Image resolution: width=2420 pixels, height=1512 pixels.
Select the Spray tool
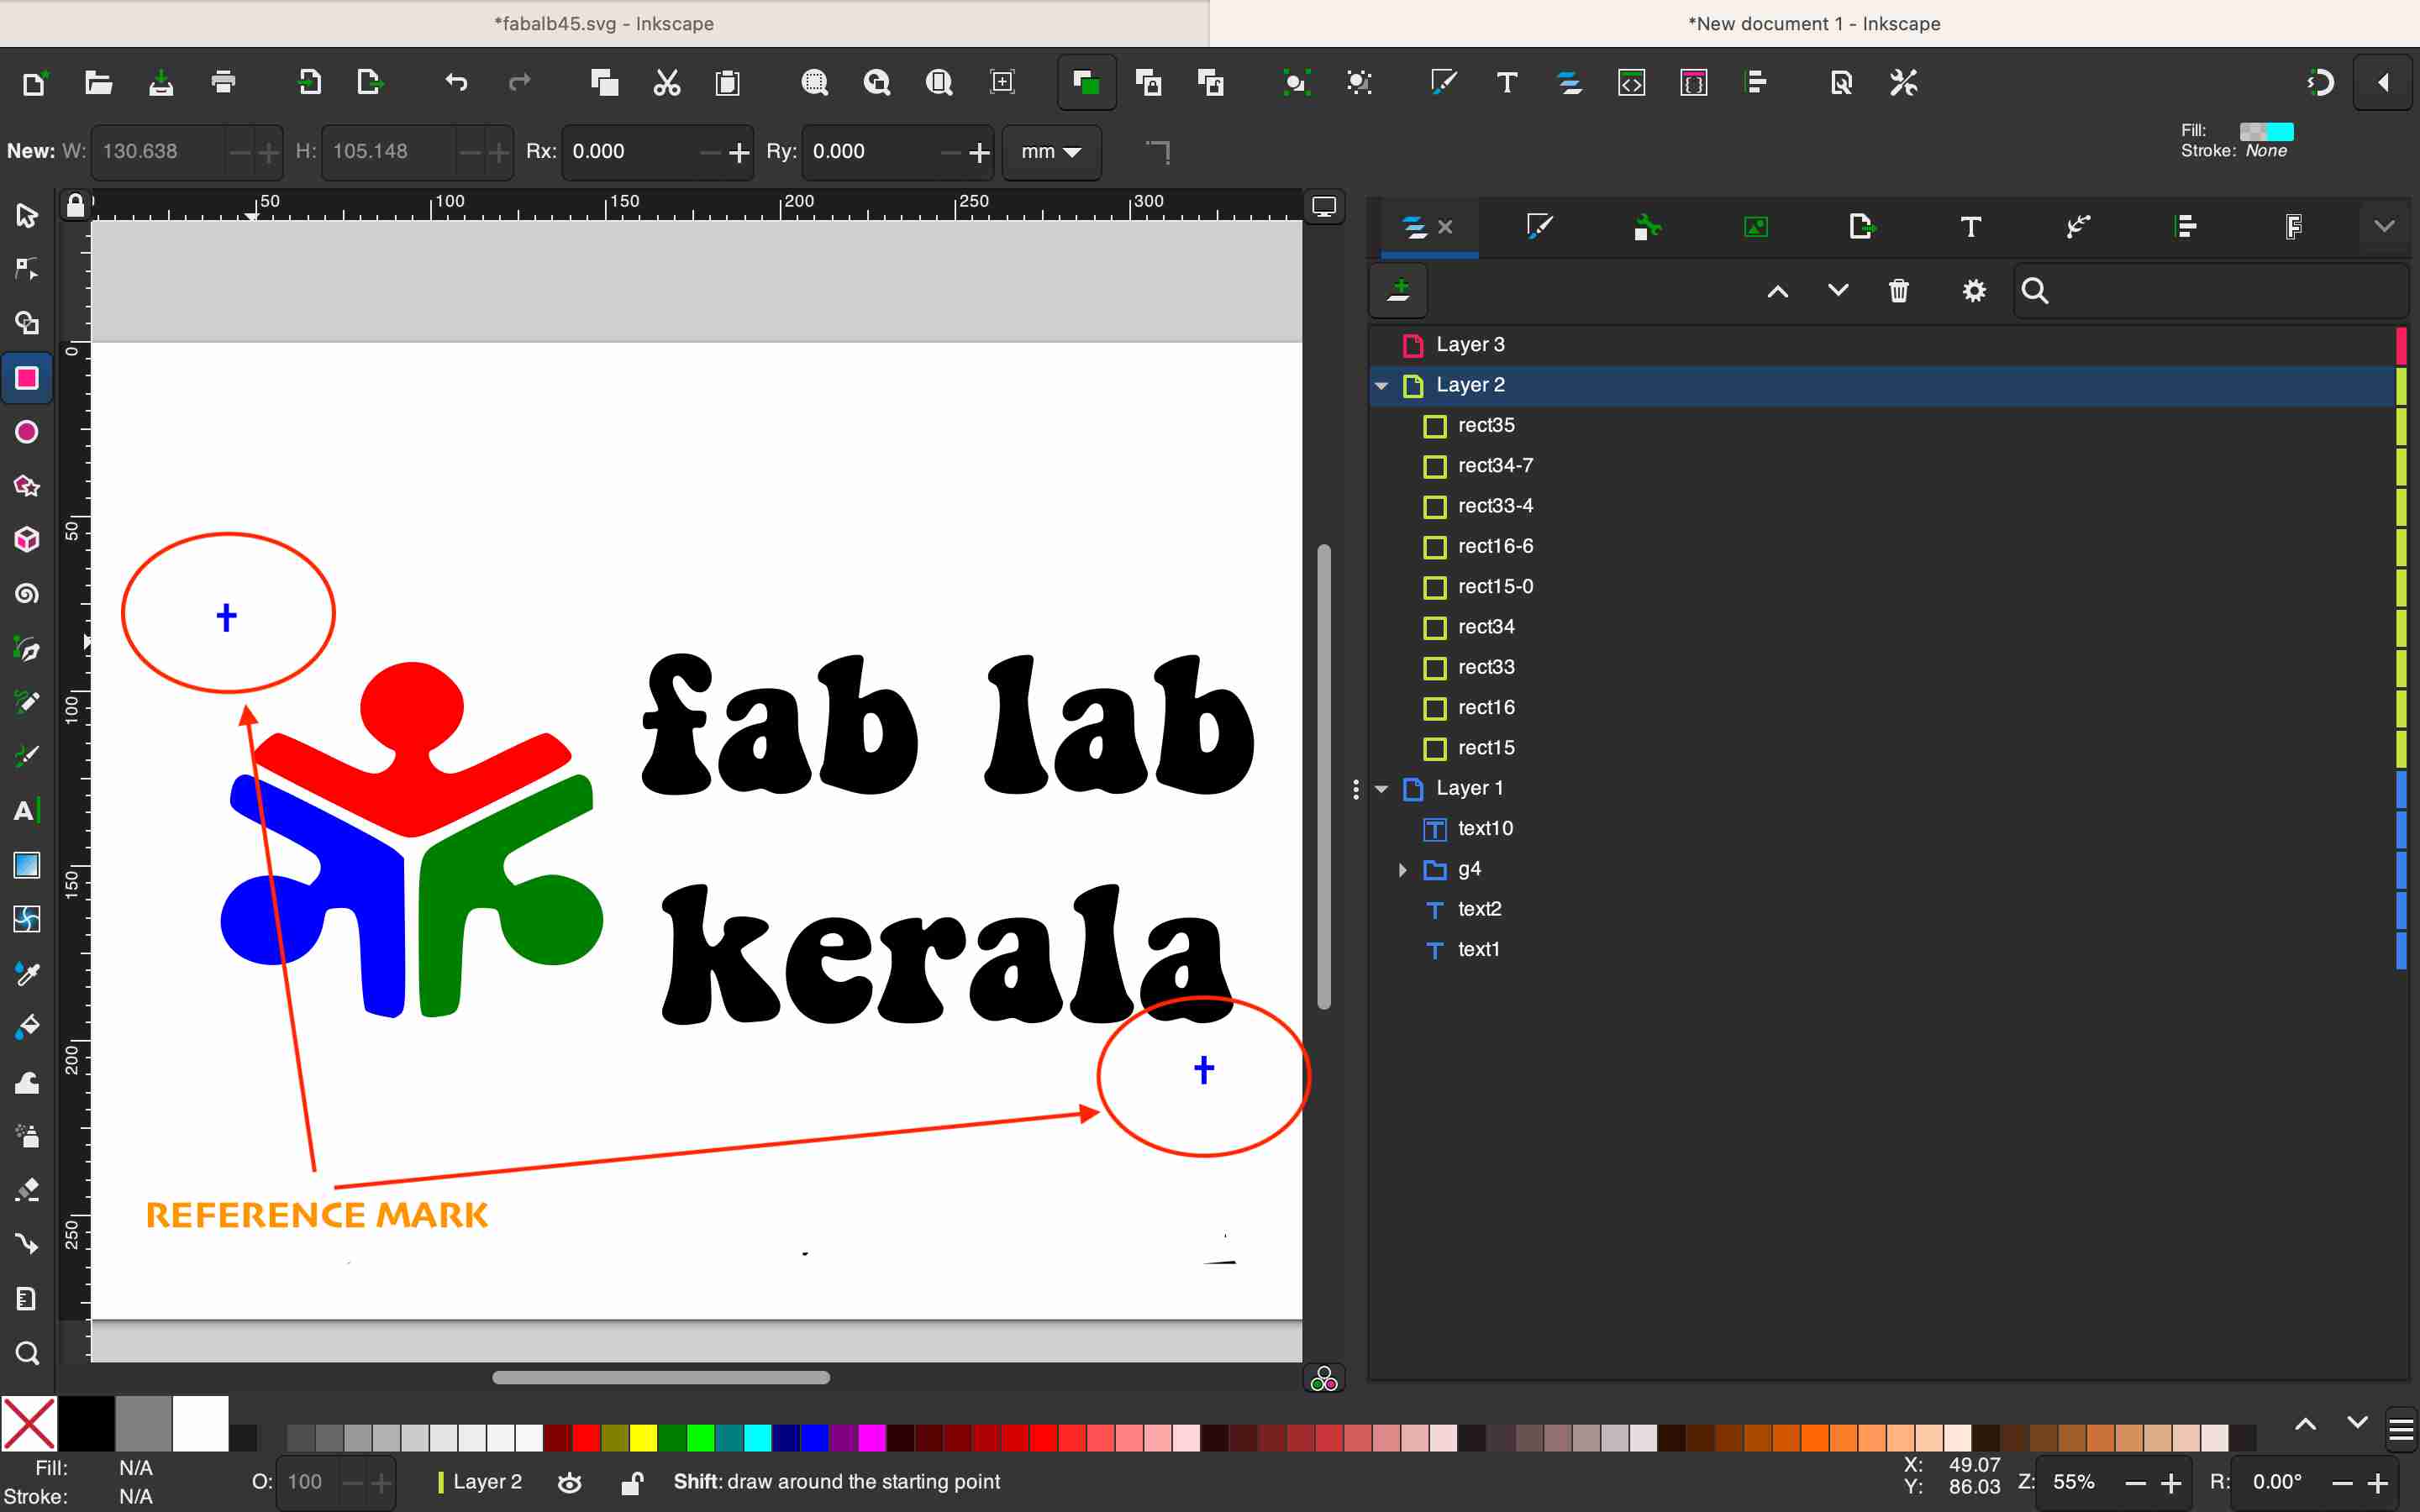pyautogui.click(x=27, y=1136)
